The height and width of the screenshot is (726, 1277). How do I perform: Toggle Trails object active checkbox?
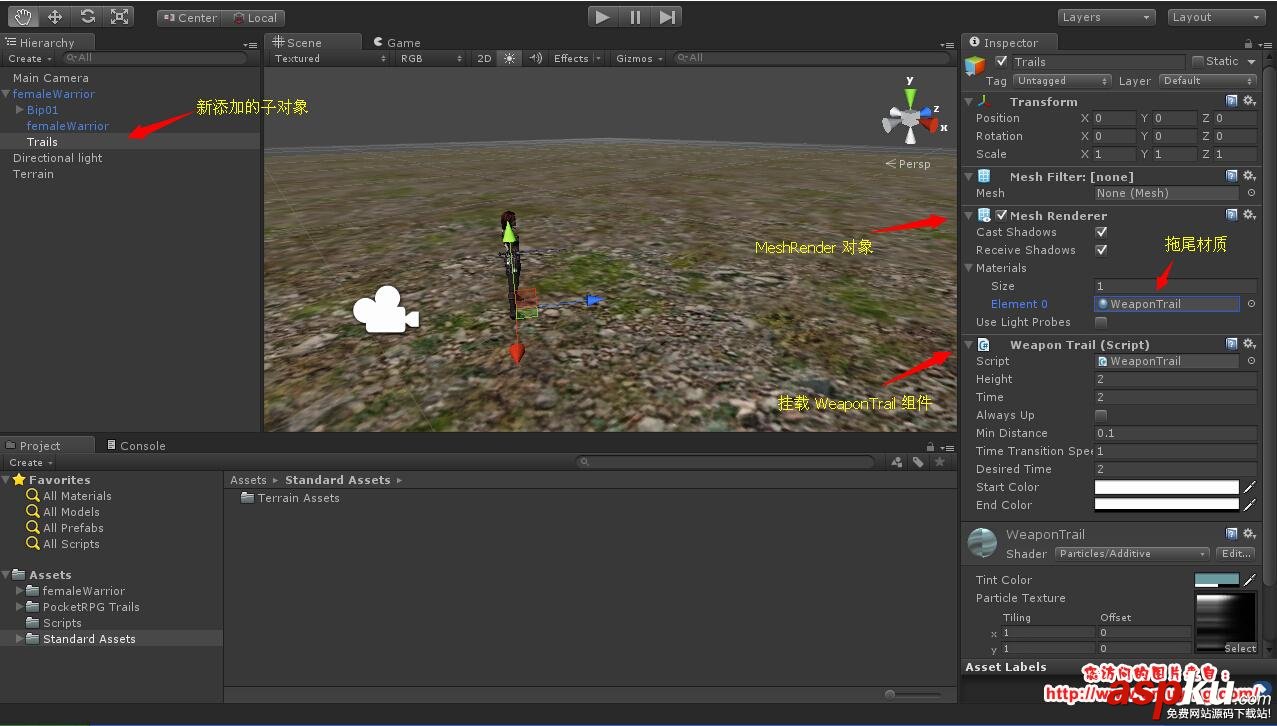1002,61
